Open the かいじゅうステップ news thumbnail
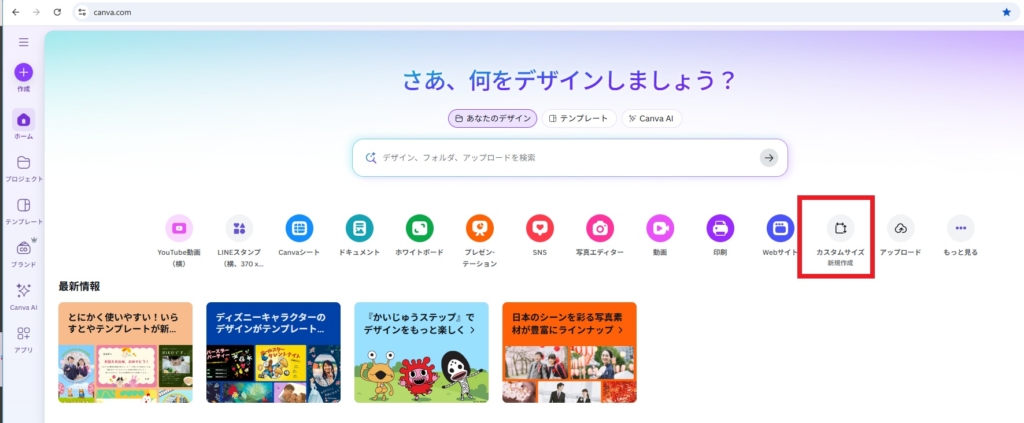This screenshot has height=423, width=1024. [x=421, y=352]
